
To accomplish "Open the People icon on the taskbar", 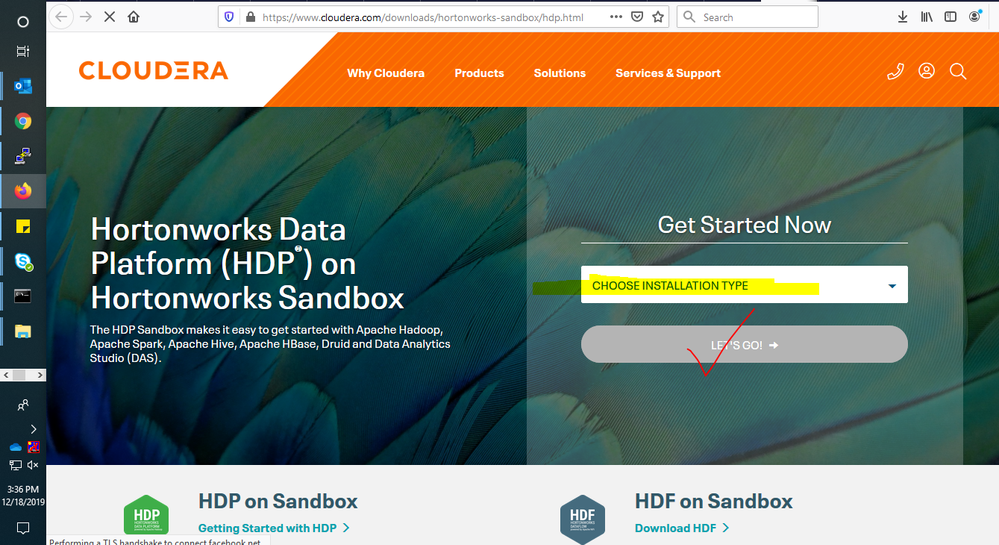I will [23, 405].
